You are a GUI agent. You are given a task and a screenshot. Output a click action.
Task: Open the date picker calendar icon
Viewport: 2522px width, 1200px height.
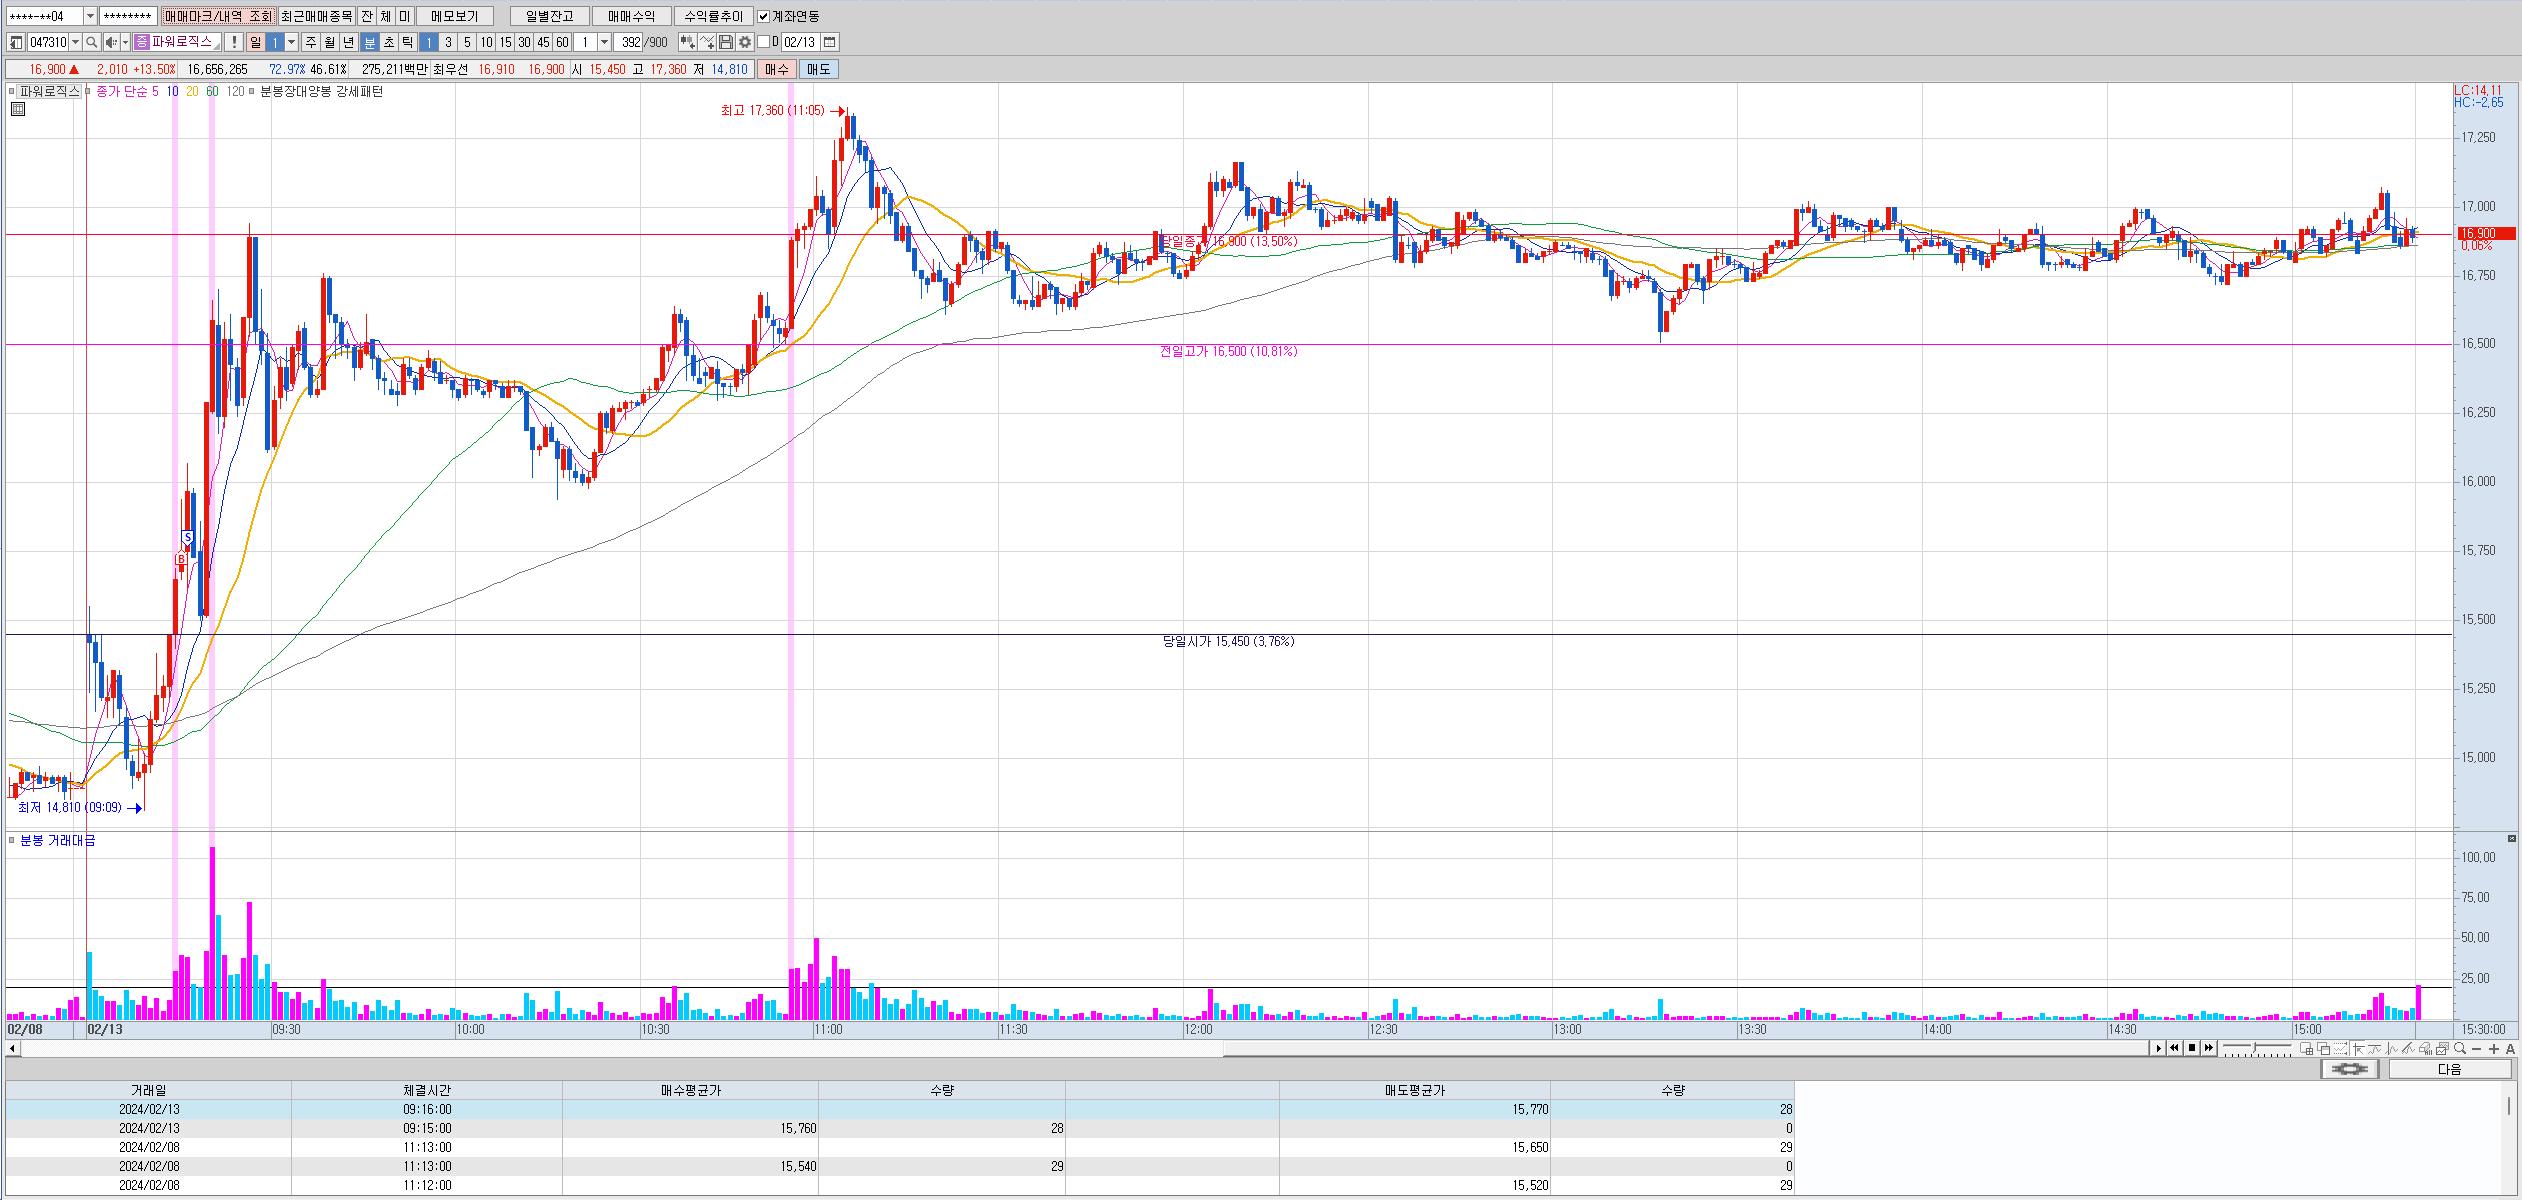[x=830, y=42]
